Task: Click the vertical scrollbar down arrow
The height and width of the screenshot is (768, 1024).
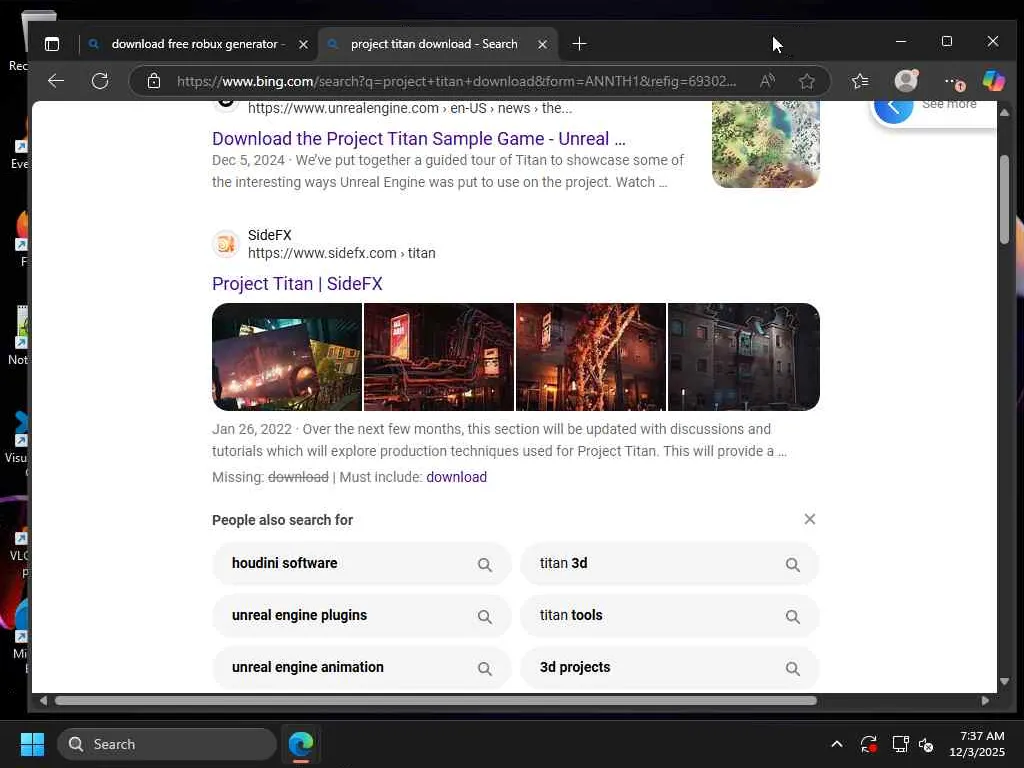Action: tap(1004, 682)
